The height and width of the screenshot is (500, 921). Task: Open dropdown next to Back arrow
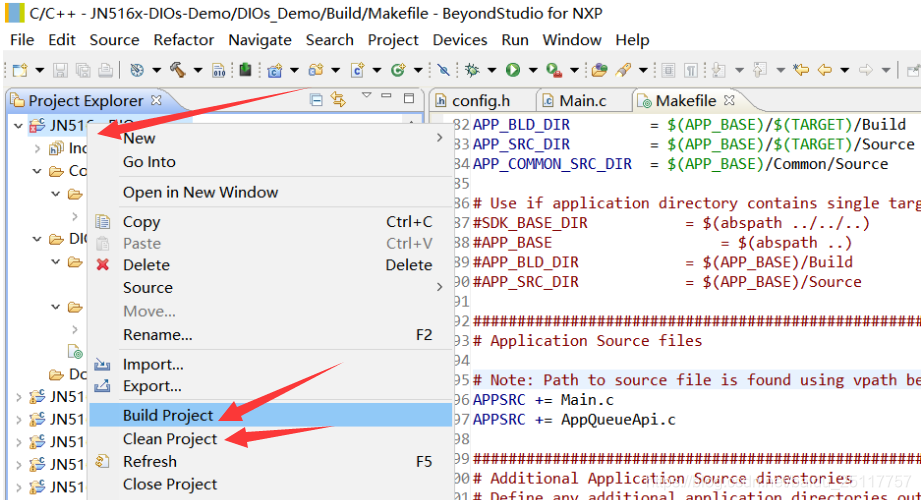point(845,71)
